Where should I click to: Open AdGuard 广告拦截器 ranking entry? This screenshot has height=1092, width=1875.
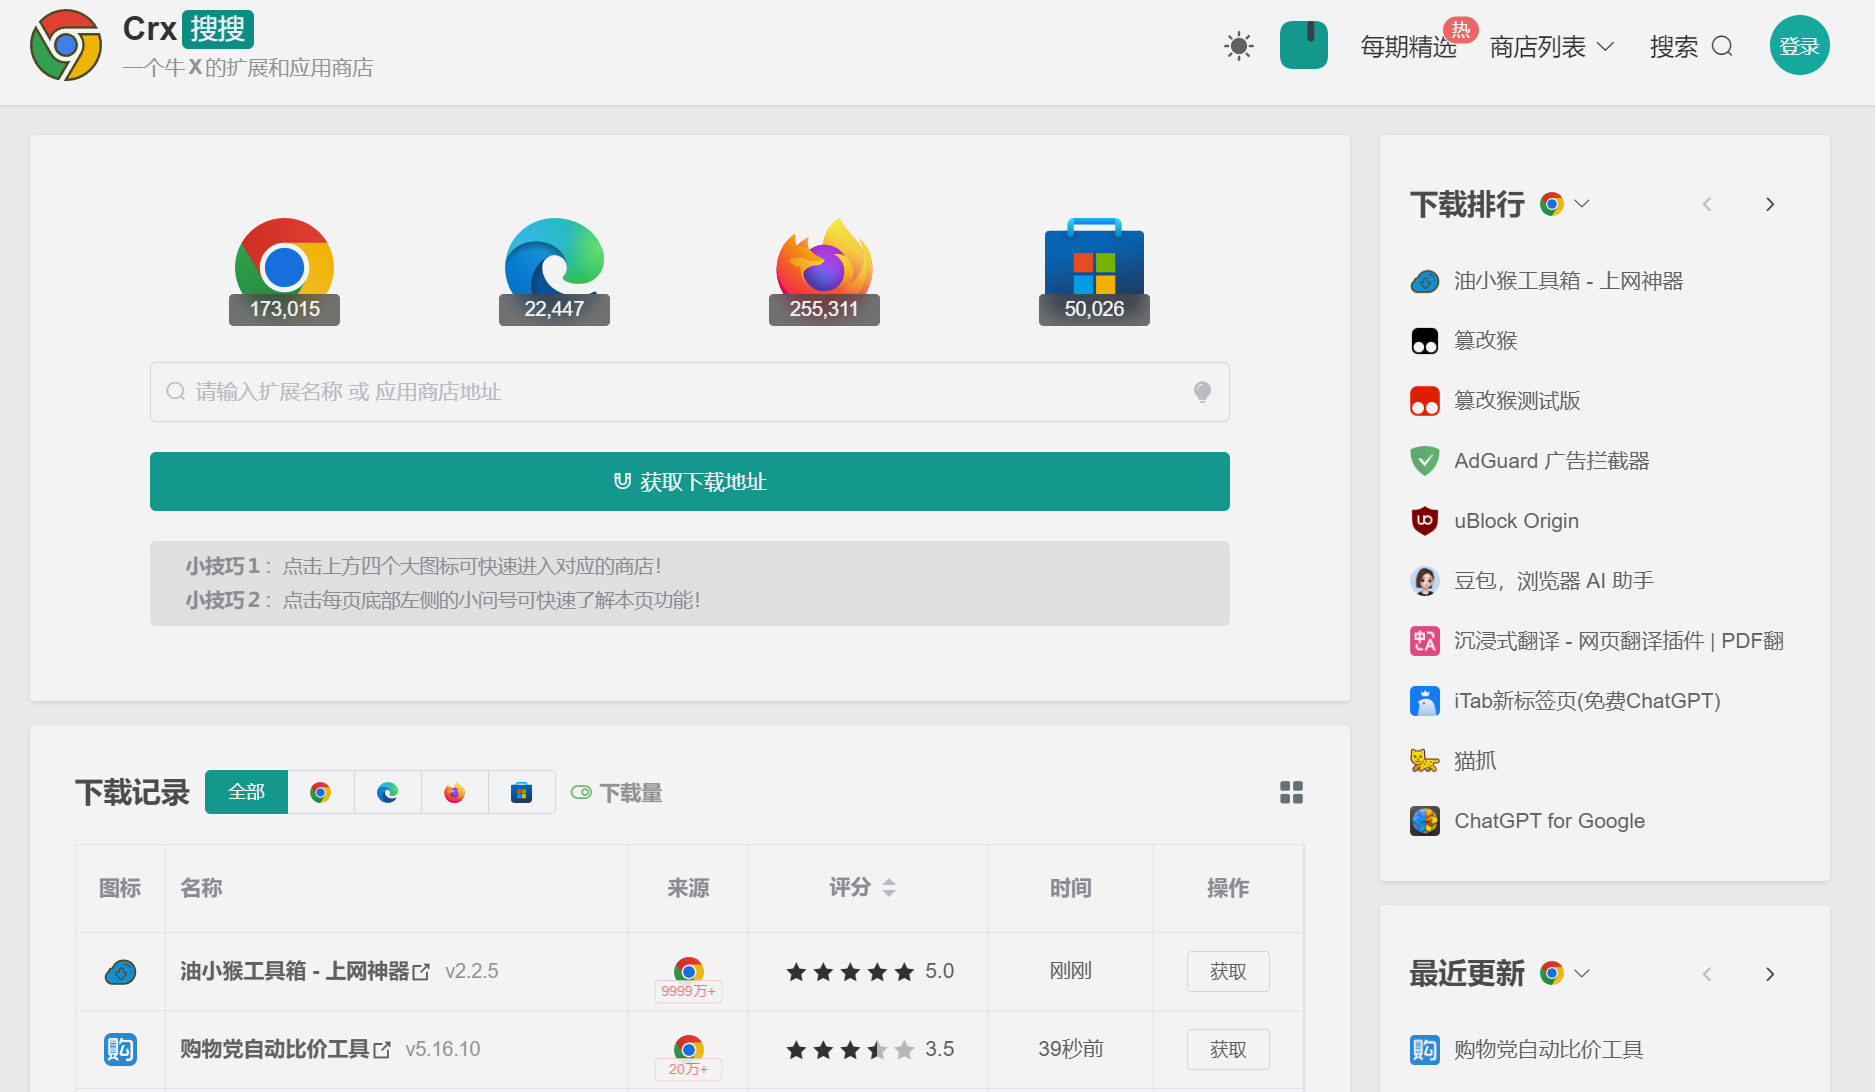(x=1551, y=461)
